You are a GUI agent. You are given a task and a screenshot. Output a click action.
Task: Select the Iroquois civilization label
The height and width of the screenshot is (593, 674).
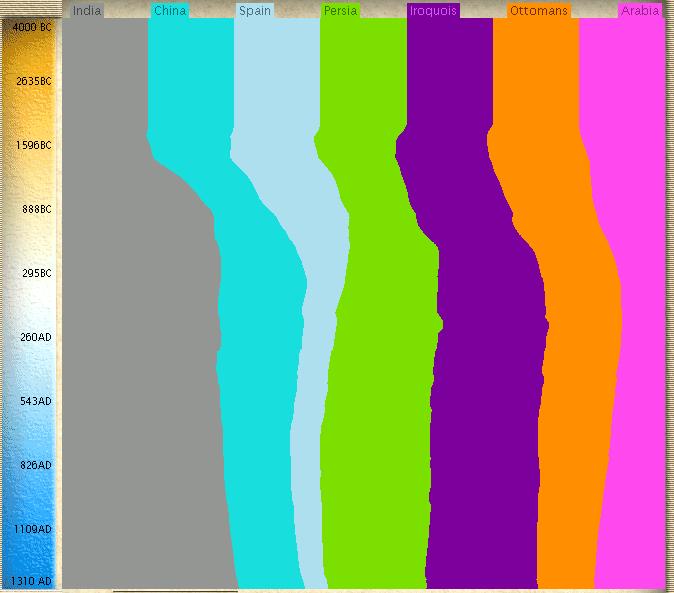(x=433, y=11)
